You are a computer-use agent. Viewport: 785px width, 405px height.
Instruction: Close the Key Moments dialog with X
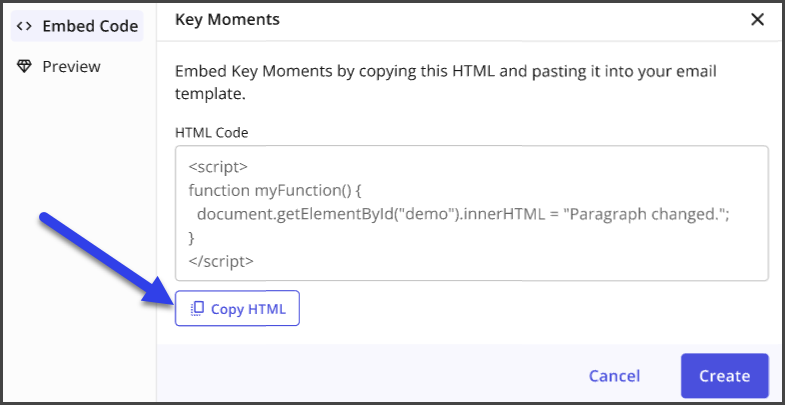(757, 20)
